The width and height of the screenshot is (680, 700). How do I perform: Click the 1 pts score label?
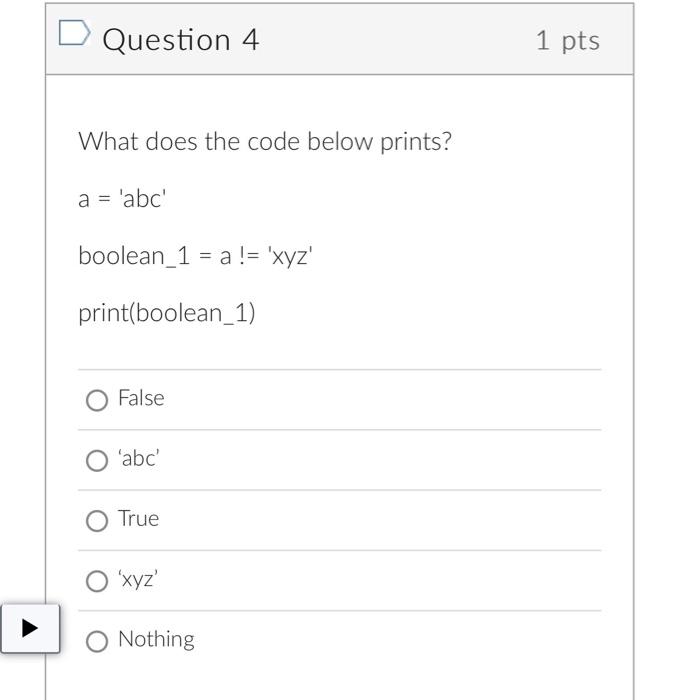coord(567,41)
